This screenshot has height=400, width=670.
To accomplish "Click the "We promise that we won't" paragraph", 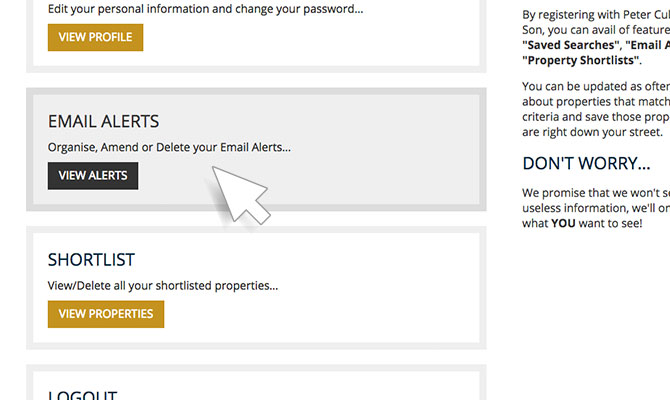I will (595, 192).
